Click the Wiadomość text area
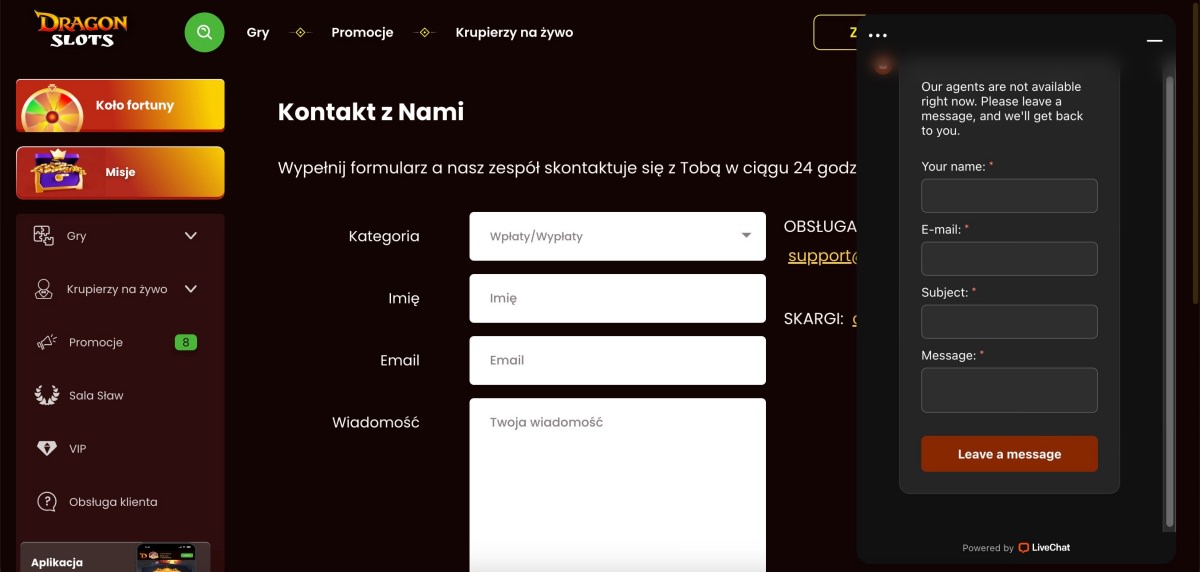1200x572 pixels. click(617, 480)
